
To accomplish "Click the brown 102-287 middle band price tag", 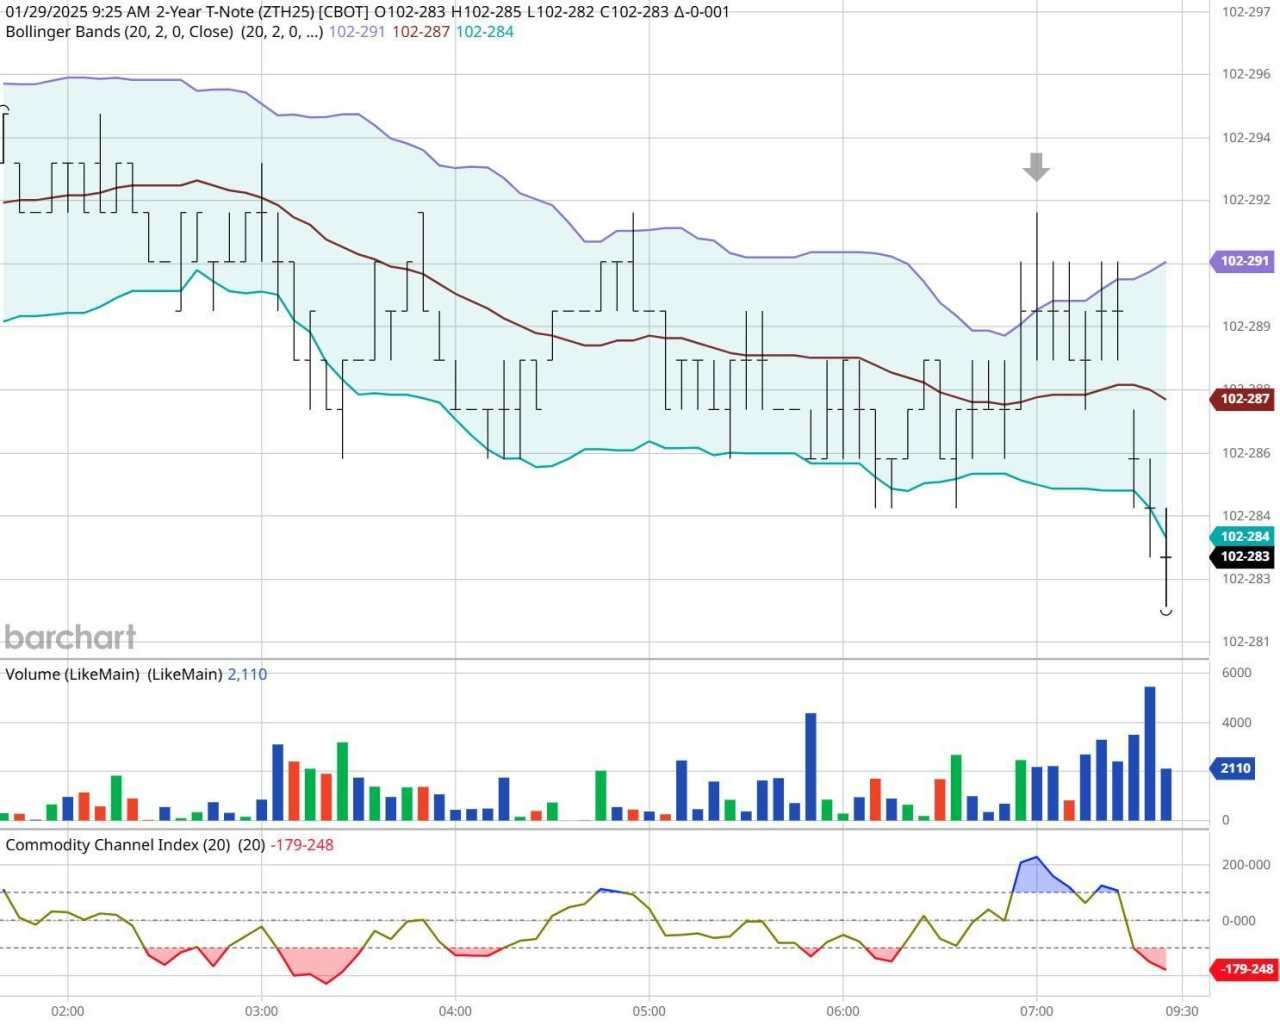I will pyautogui.click(x=1242, y=399).
